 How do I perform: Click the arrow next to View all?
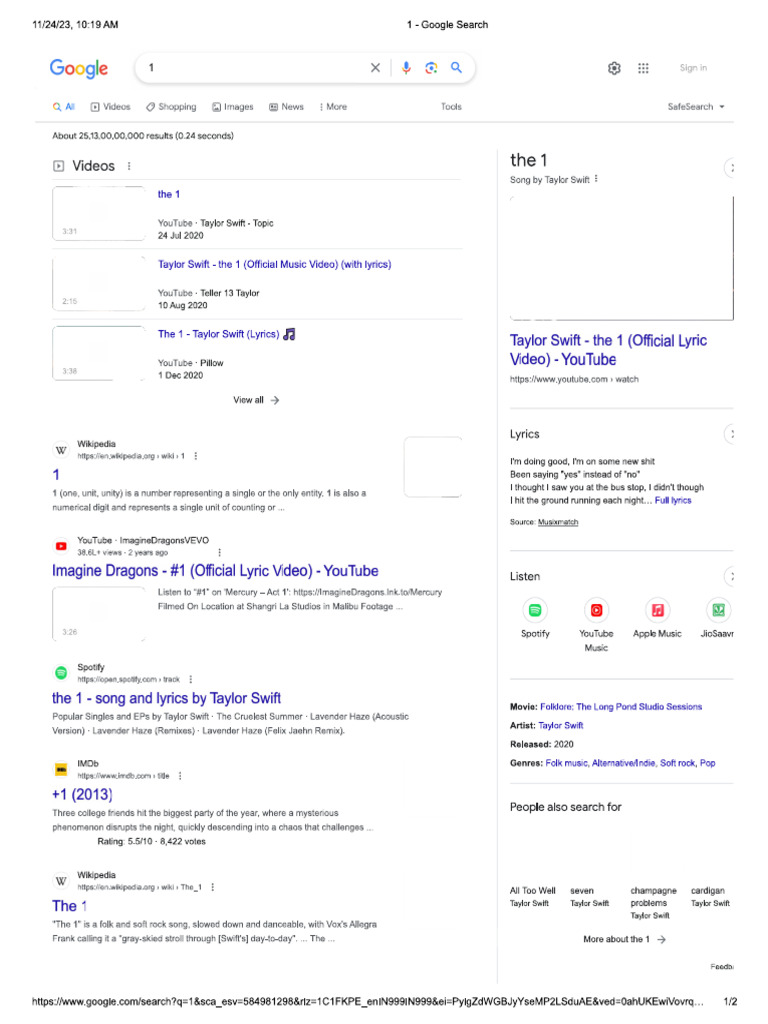[x=275, y=400]
